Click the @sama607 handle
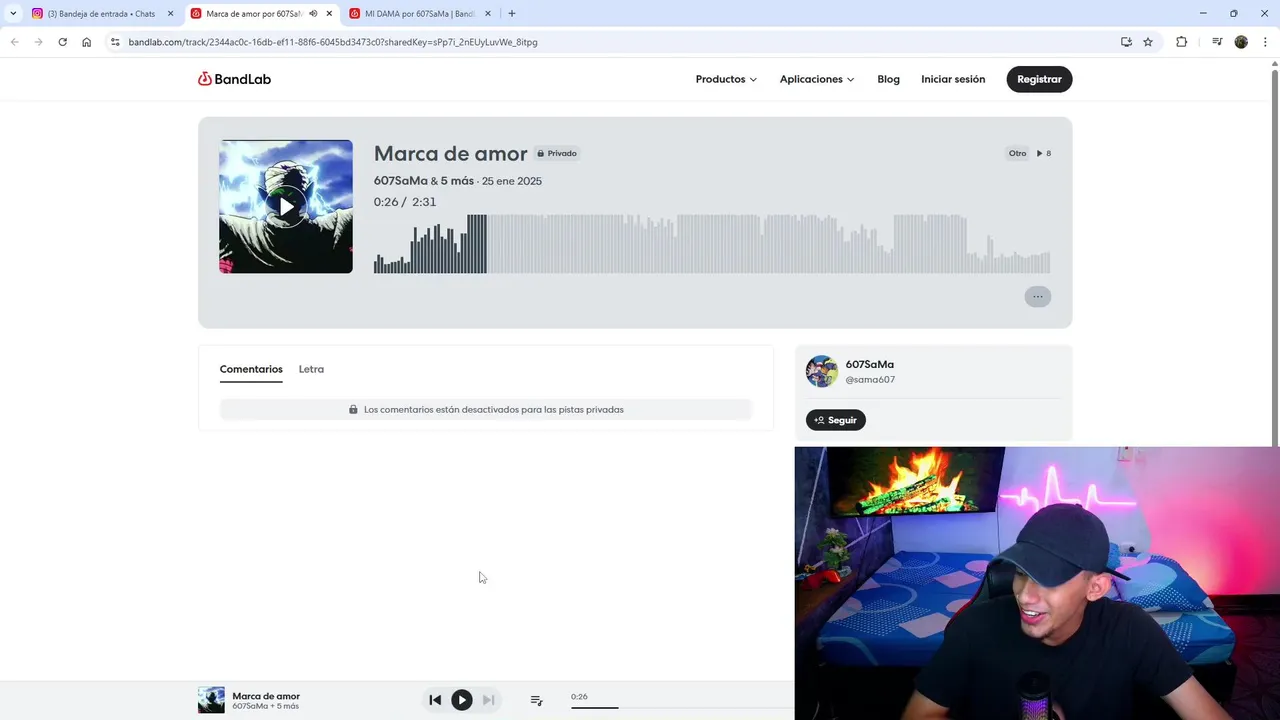The image size is (1280, 720). pyautogui.click(x=870, y=380)
